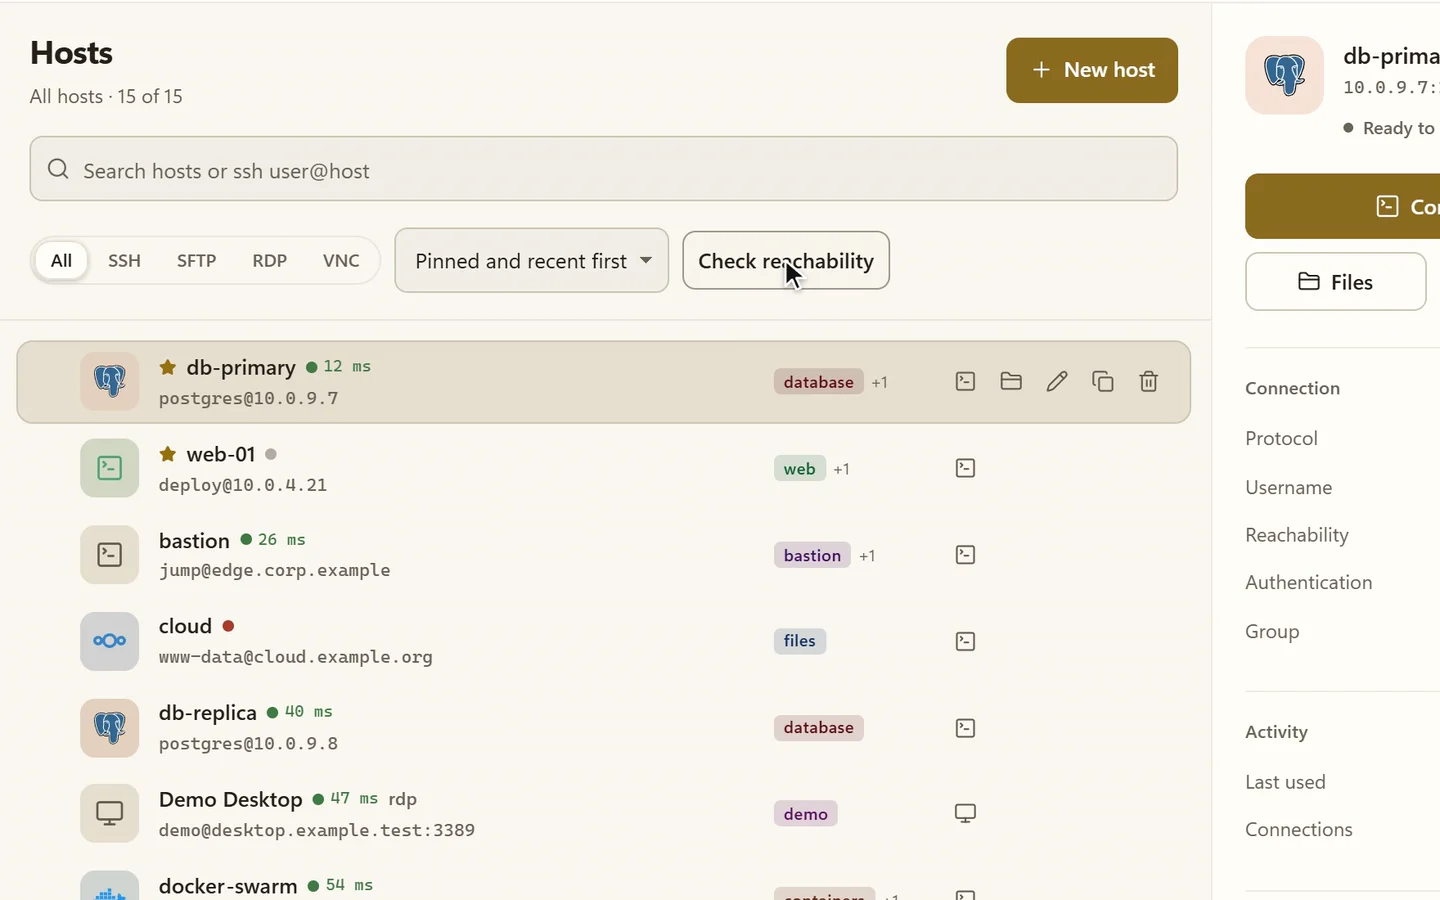The image size is (1440, 900).
Task: Run Check reachability
Action: [786, 261]
